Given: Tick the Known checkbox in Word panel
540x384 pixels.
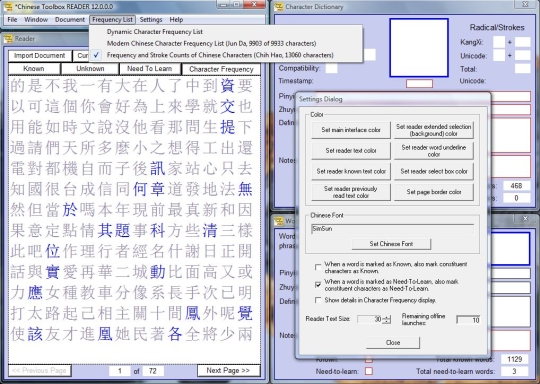Looking at the screenshot, I should (368, 360).
